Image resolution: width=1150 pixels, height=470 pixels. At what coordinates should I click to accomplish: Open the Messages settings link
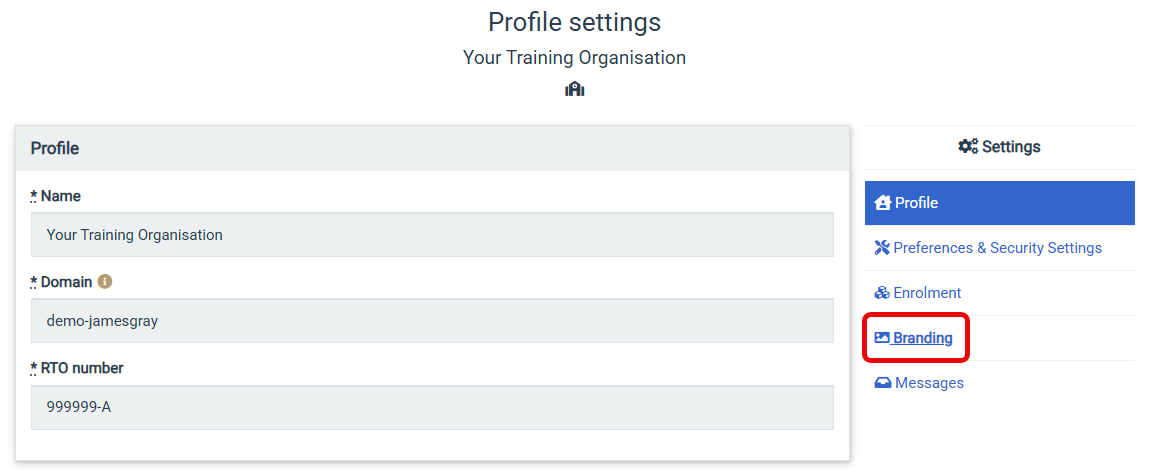919,383
